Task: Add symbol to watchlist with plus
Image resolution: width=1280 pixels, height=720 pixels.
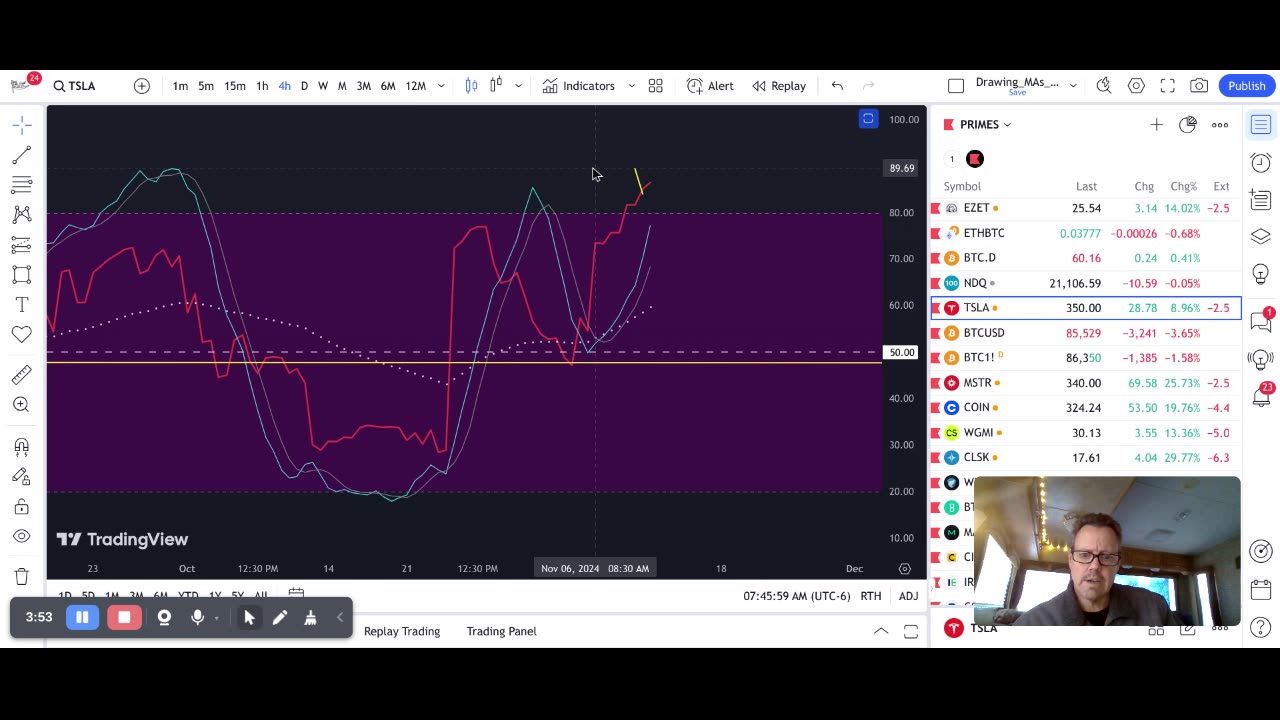Action: (1156, 125)
